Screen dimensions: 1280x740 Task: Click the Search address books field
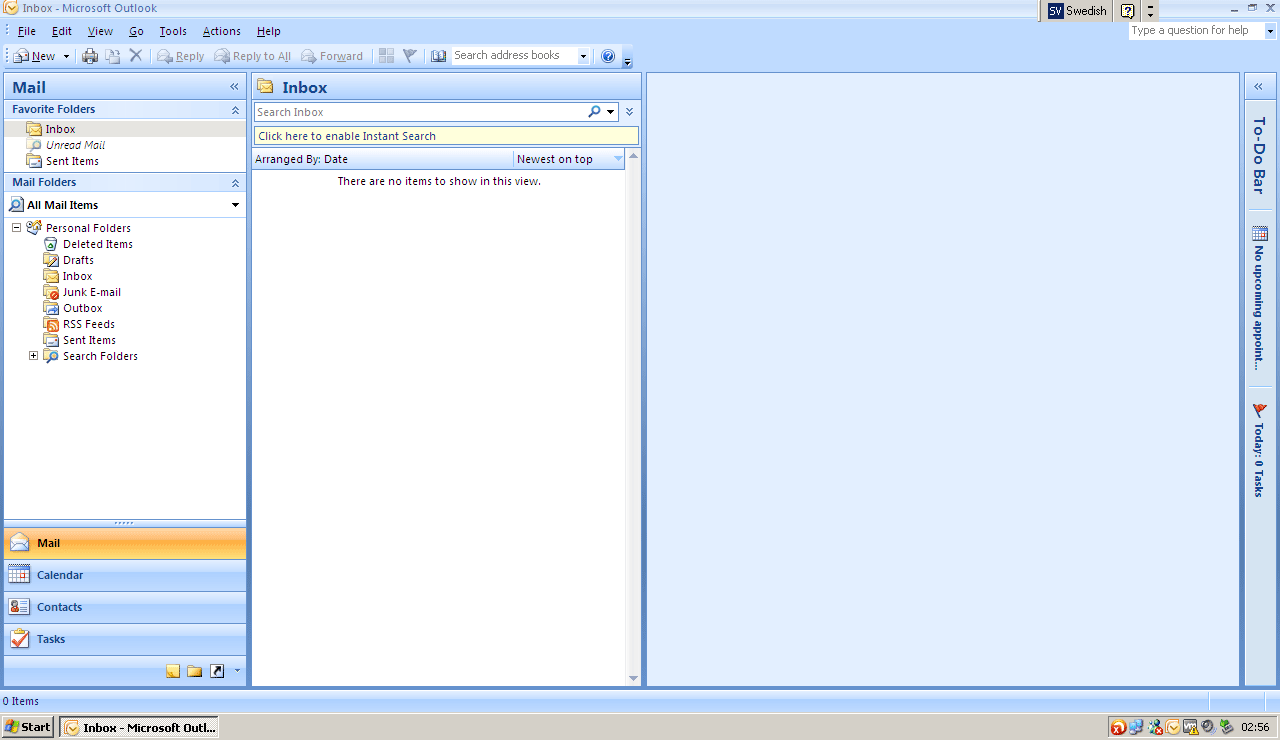coord(514,56)
